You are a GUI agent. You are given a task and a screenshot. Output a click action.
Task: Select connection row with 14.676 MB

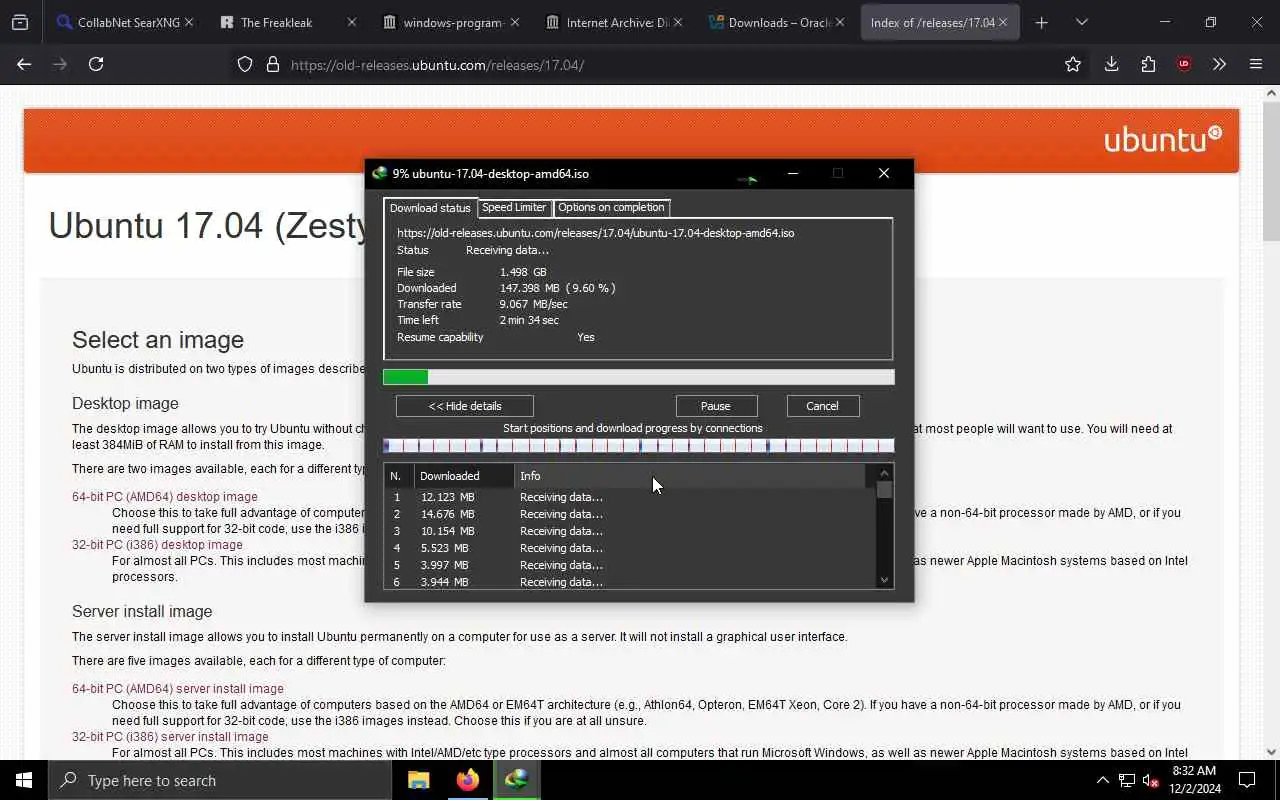click(x=630, y=514)
